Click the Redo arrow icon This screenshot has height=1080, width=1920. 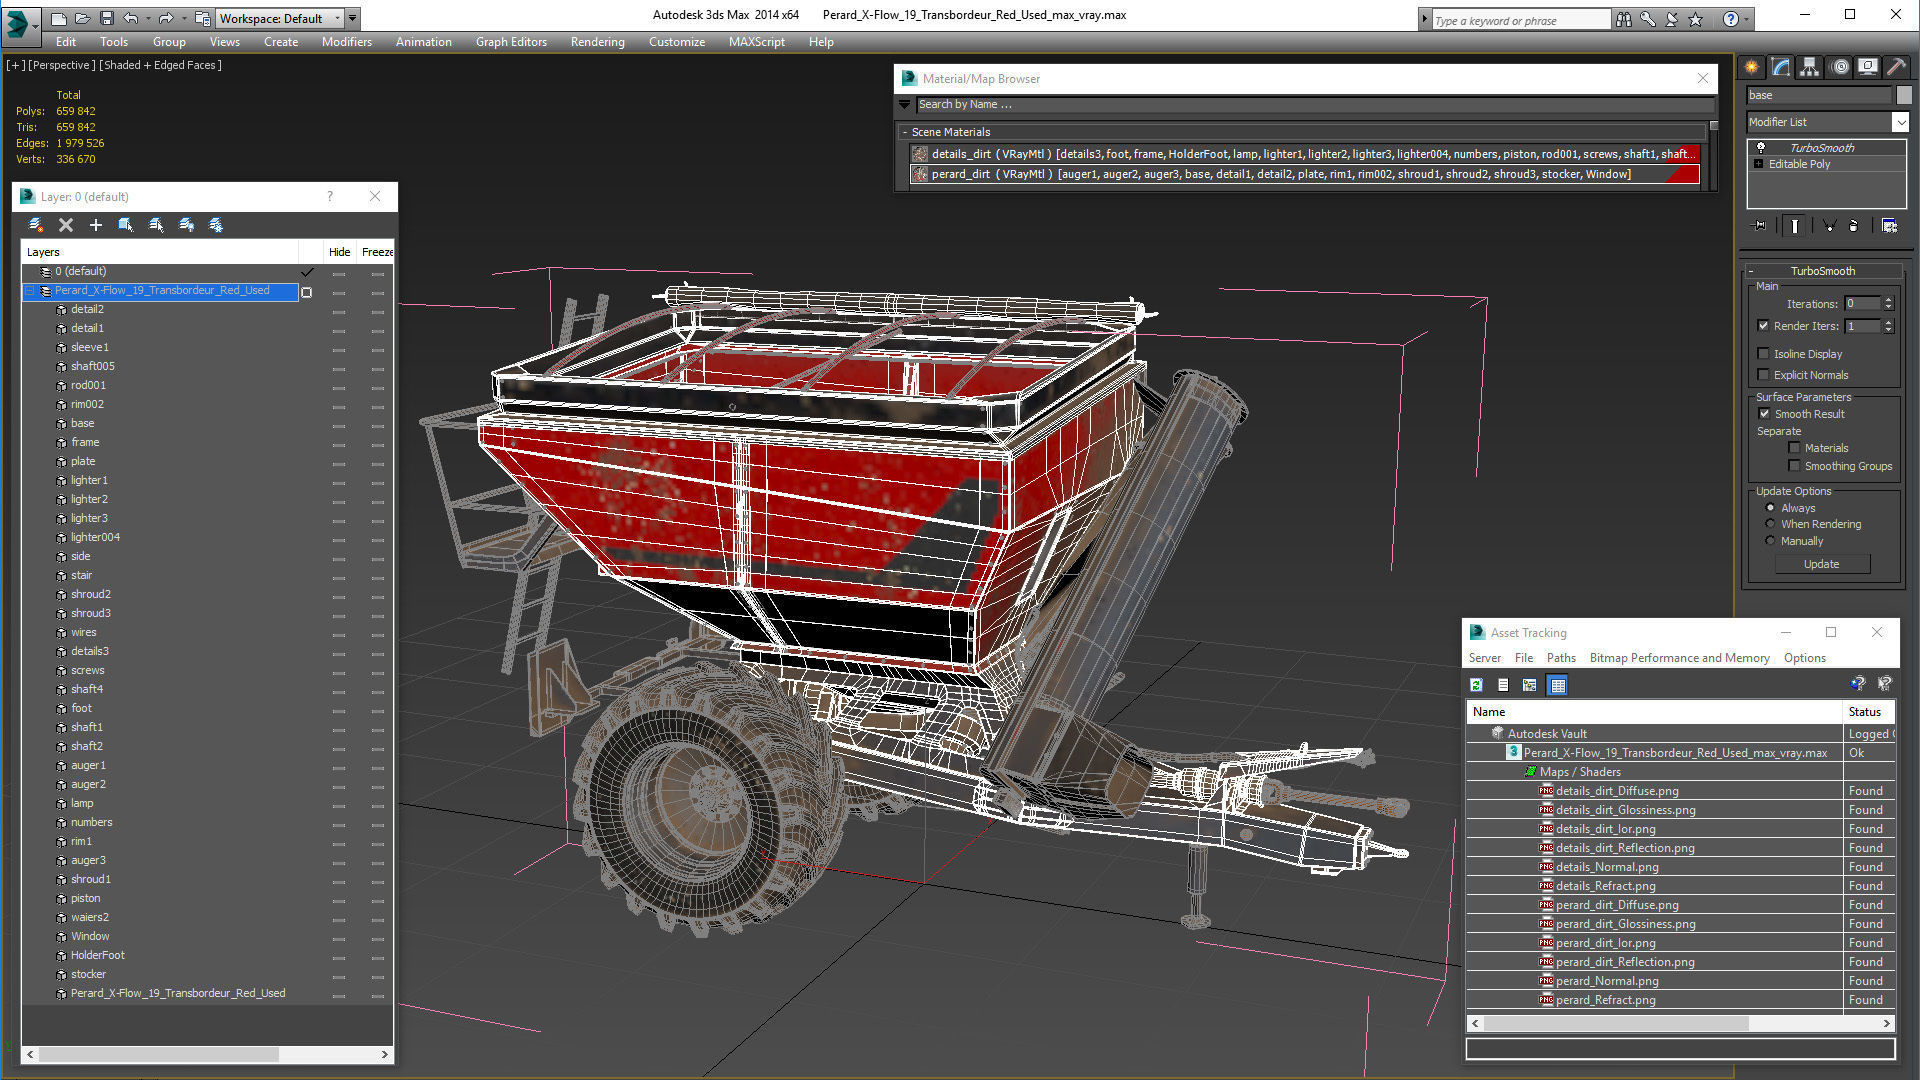[x=166, y=18]
